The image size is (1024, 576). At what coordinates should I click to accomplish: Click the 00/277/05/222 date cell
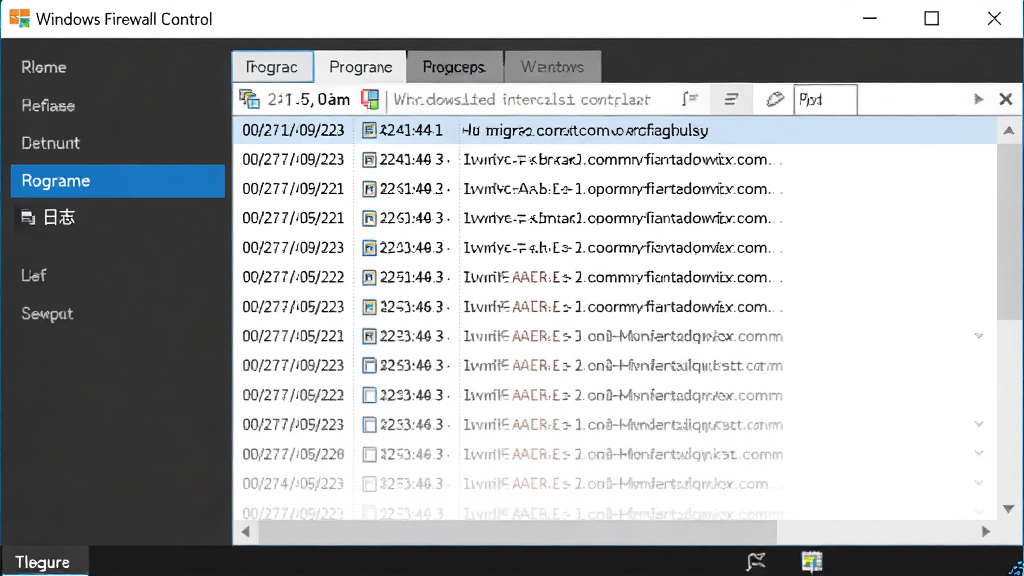[x=293, y=278]
